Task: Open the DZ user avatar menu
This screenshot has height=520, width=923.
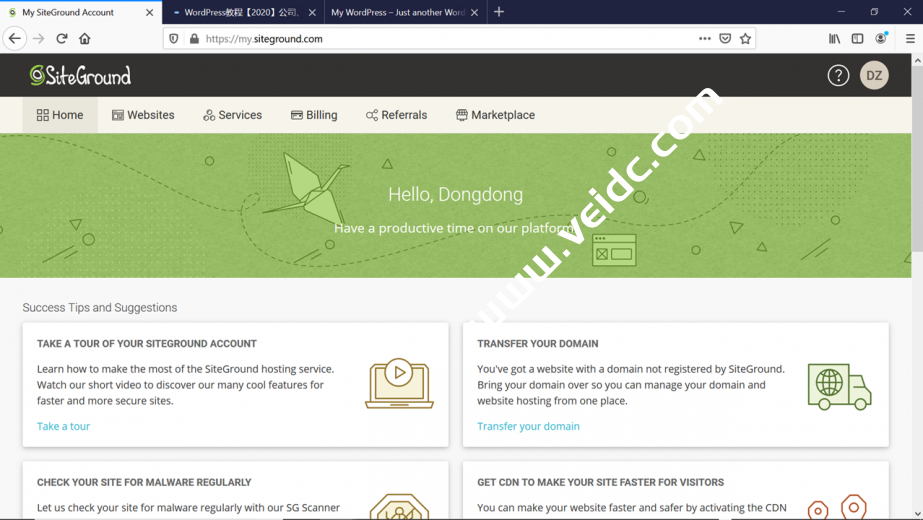Action: click(874, 76)
